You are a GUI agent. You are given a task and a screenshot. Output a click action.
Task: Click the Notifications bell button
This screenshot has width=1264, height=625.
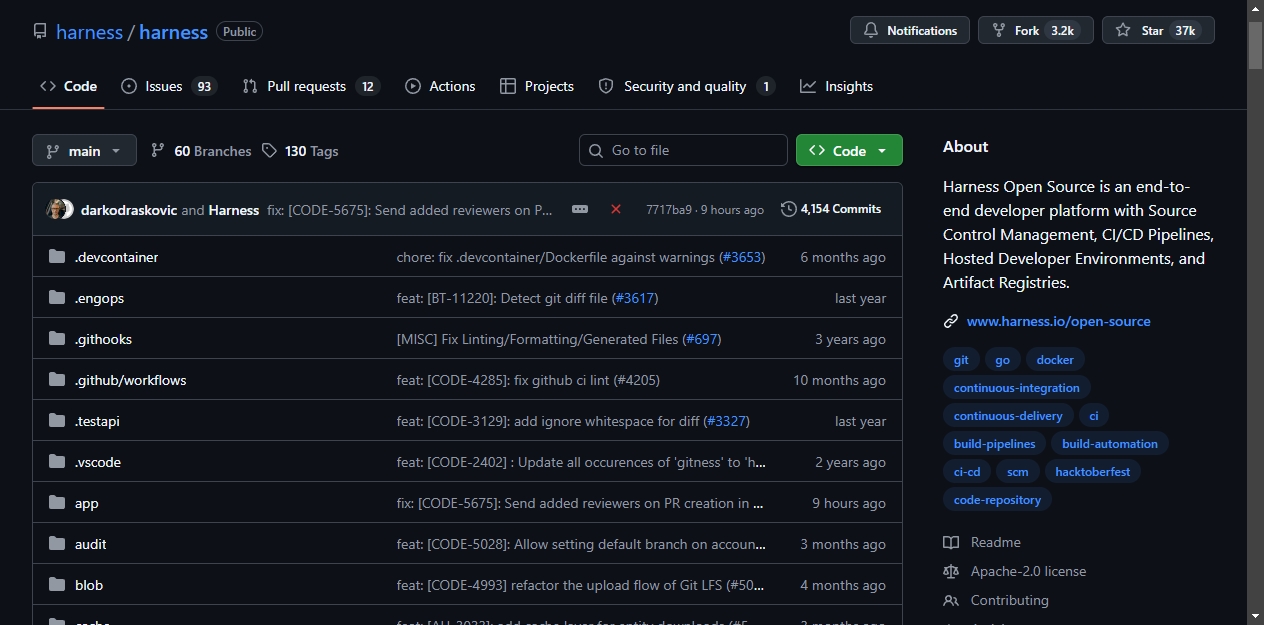(x=910, y=30)
